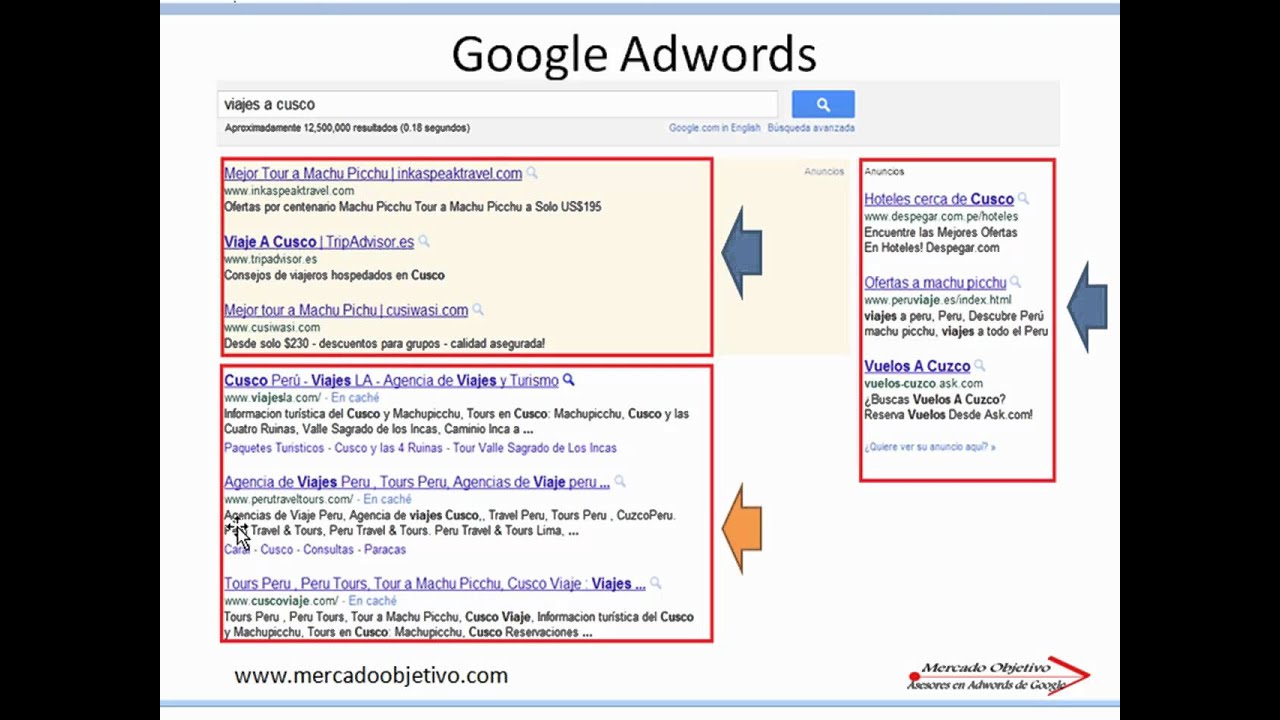
Task: Open 'Consultas' sitelink
Action: tap(328, 550)
